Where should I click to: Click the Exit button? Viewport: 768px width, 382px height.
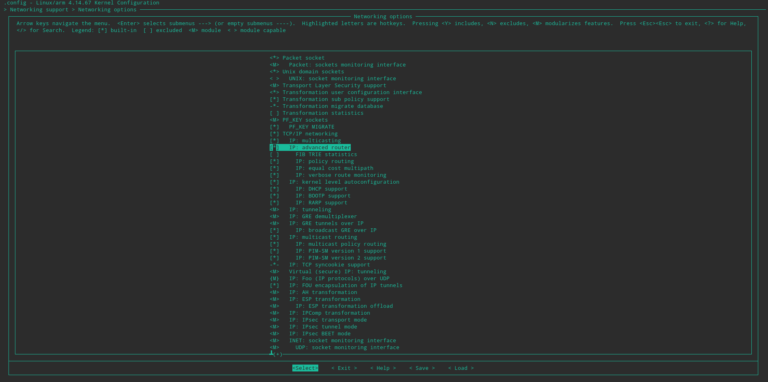click(x=344, y=368)
